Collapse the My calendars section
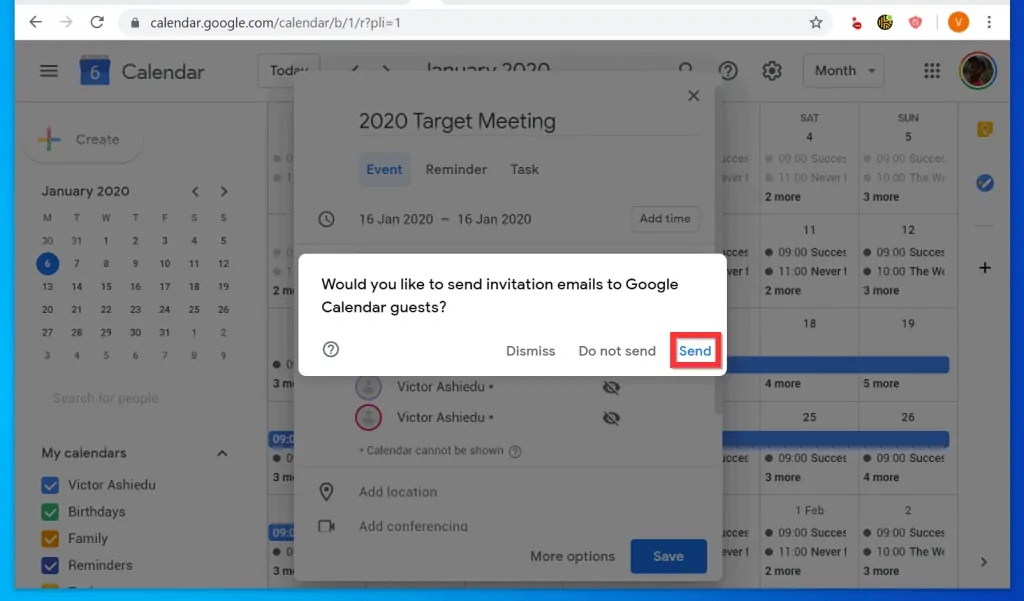The image size is (1024, 601). point(222,453)
